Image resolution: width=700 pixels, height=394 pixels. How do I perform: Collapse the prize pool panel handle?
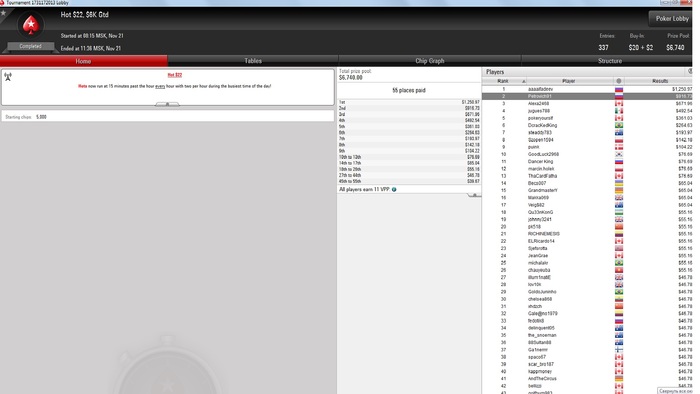474,195
